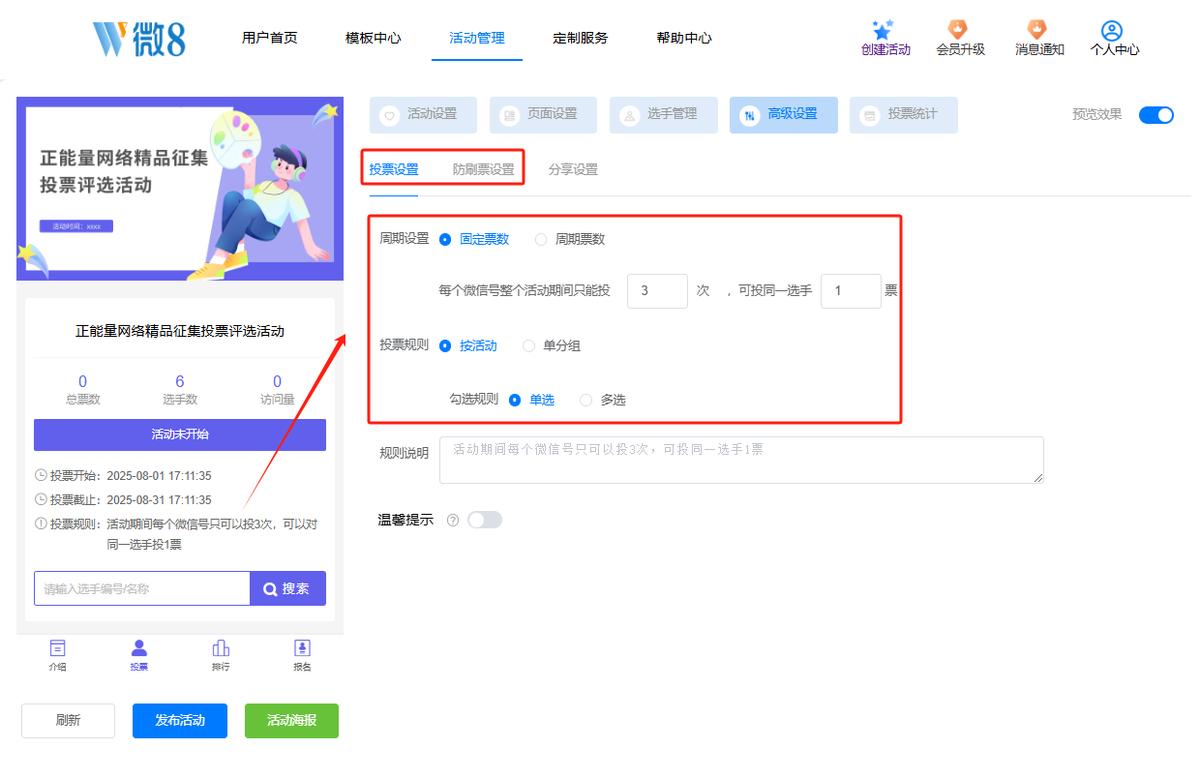The height and width of the screenshot is (777, 1200).
Task: Click the 会员升级 badge icon
Action: (x=958, y=30)
